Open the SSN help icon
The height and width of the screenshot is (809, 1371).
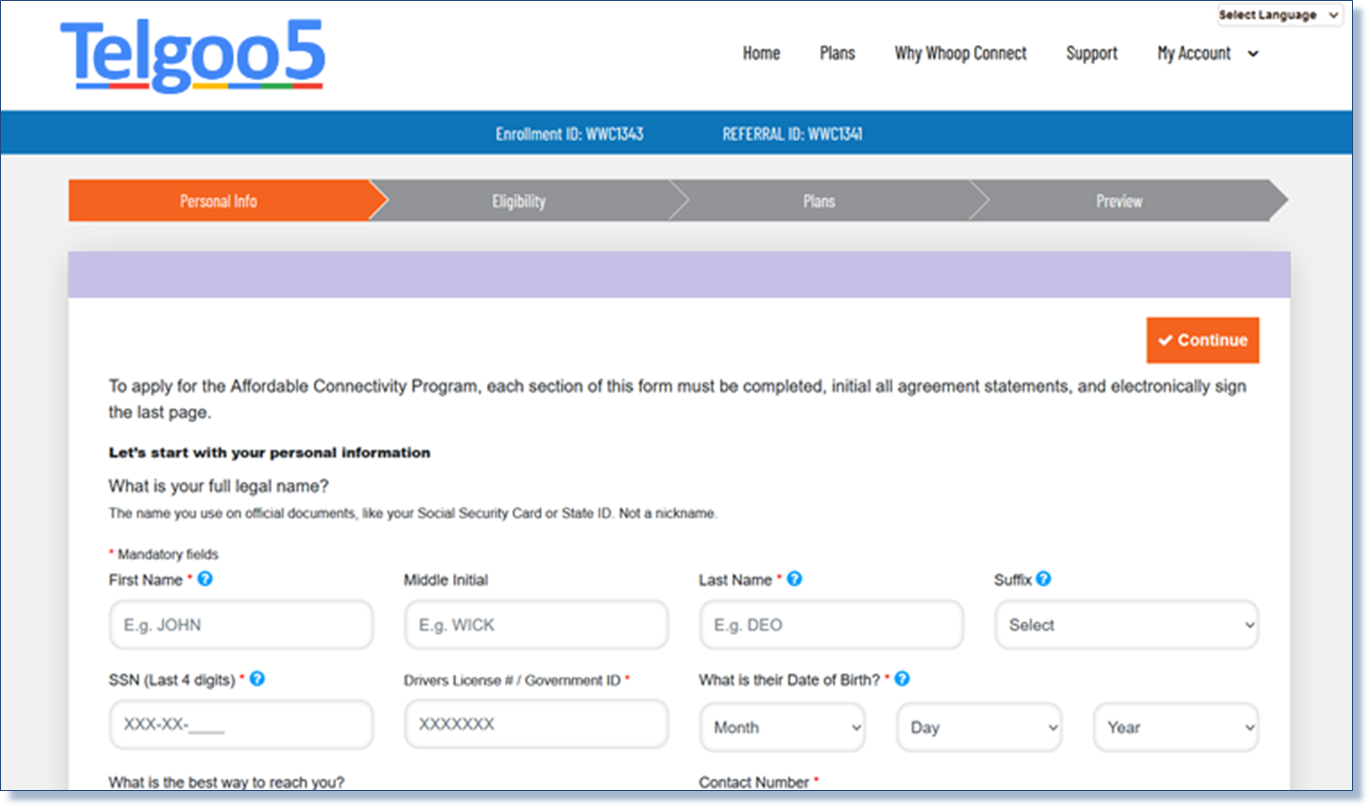tap(257, 678)
